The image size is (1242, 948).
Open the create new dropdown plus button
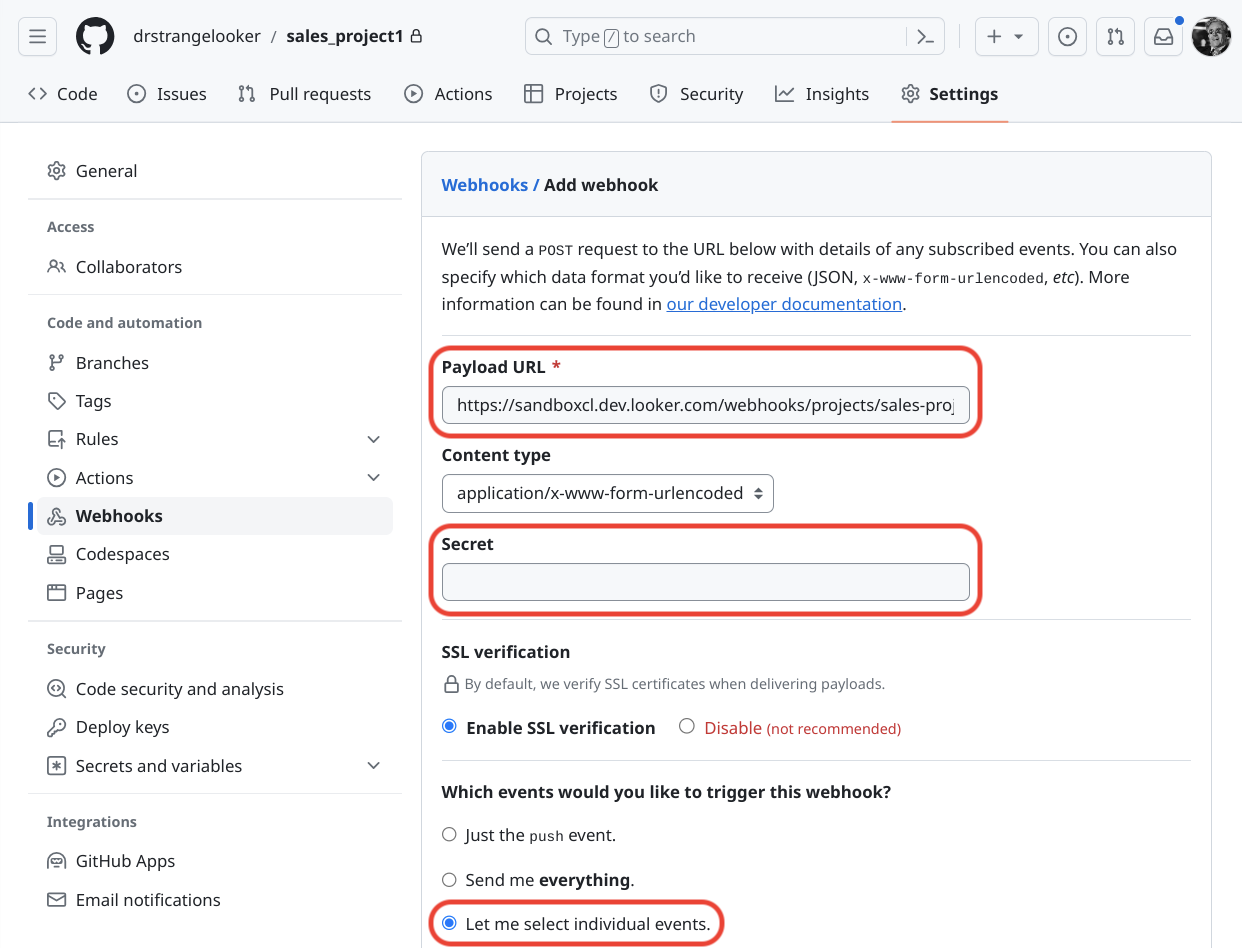pos(1006,35)
